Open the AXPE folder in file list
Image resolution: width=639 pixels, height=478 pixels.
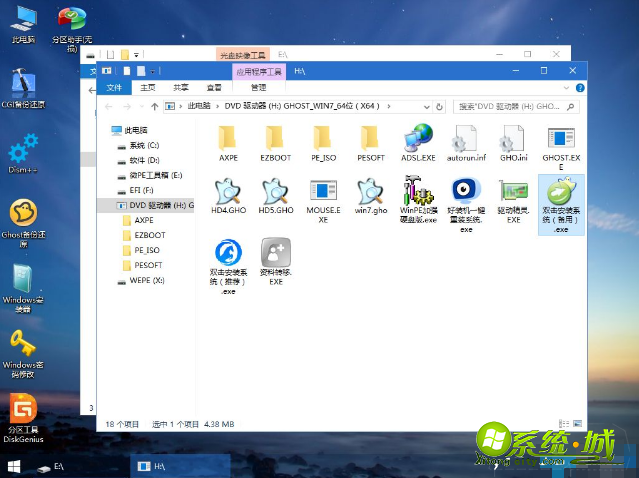coord(228,143)
